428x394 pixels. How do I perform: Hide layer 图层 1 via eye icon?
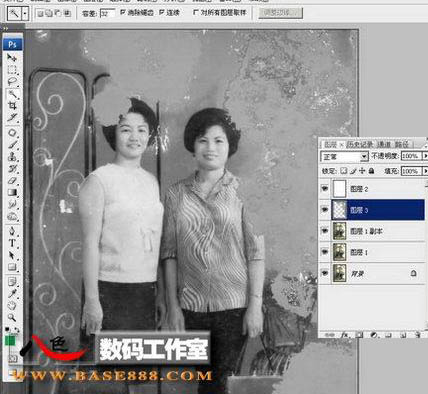(x=324, y=252)
